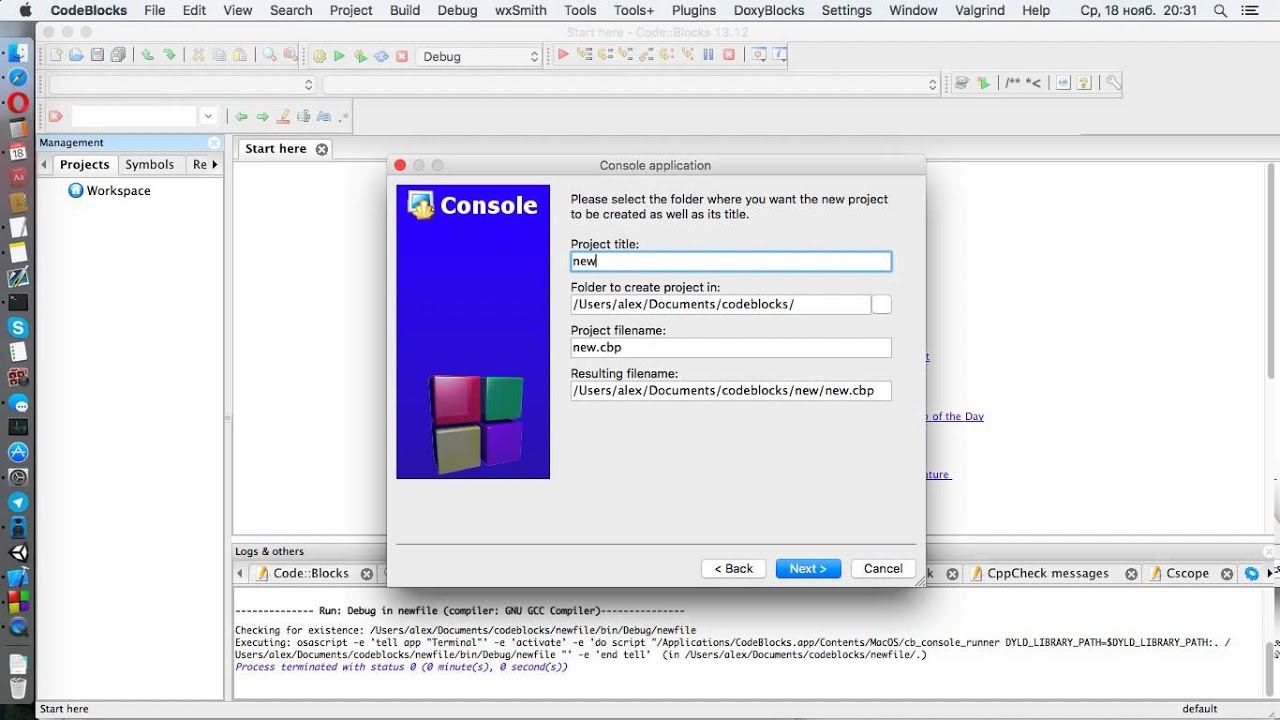The height and width of the screenshot is (720, 1280).
Task: Click the debugger Pause icon
Action: [708, 55]
